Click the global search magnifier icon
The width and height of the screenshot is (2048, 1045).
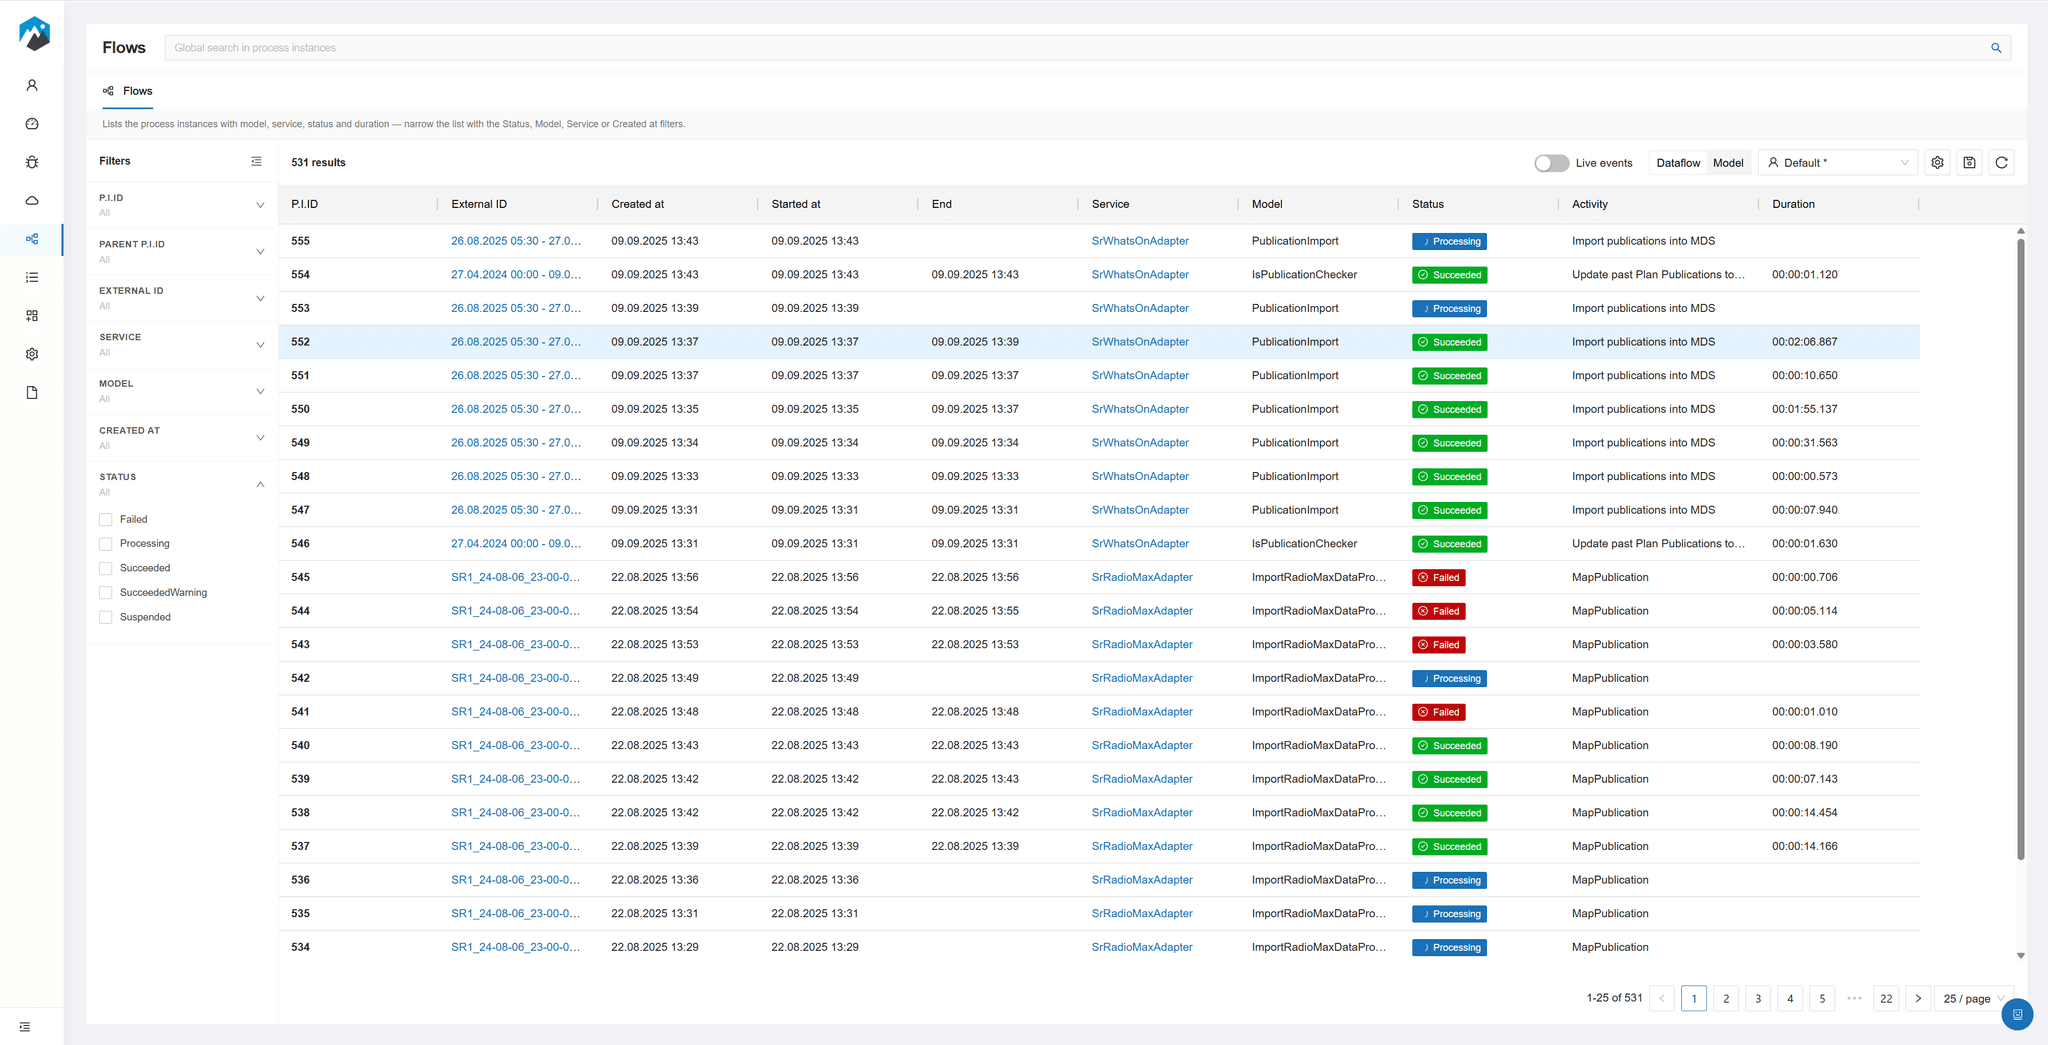point(1996,48)
